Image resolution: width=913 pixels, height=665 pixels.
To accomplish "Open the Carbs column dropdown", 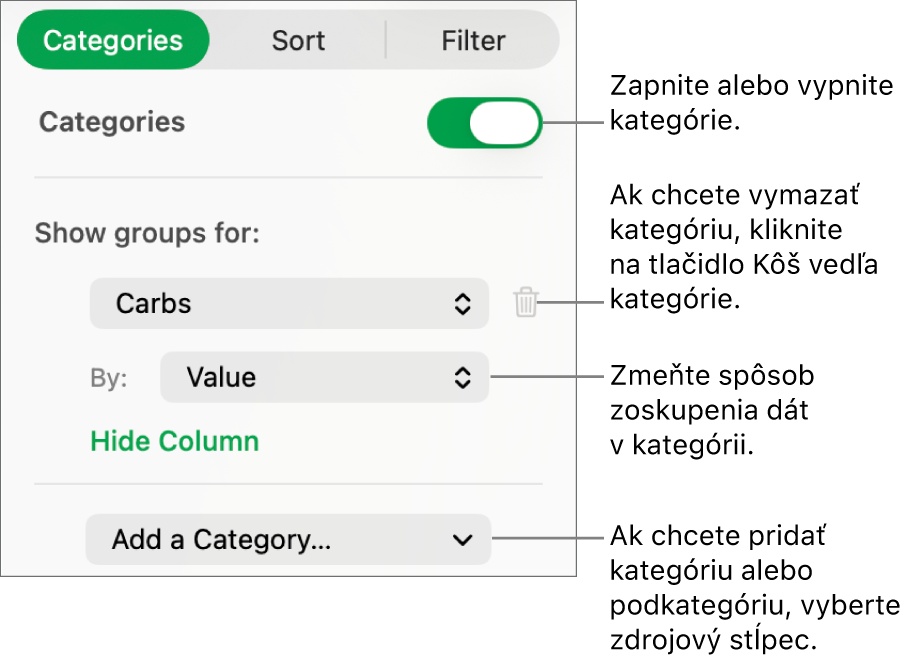I will (x=289, y=304).
